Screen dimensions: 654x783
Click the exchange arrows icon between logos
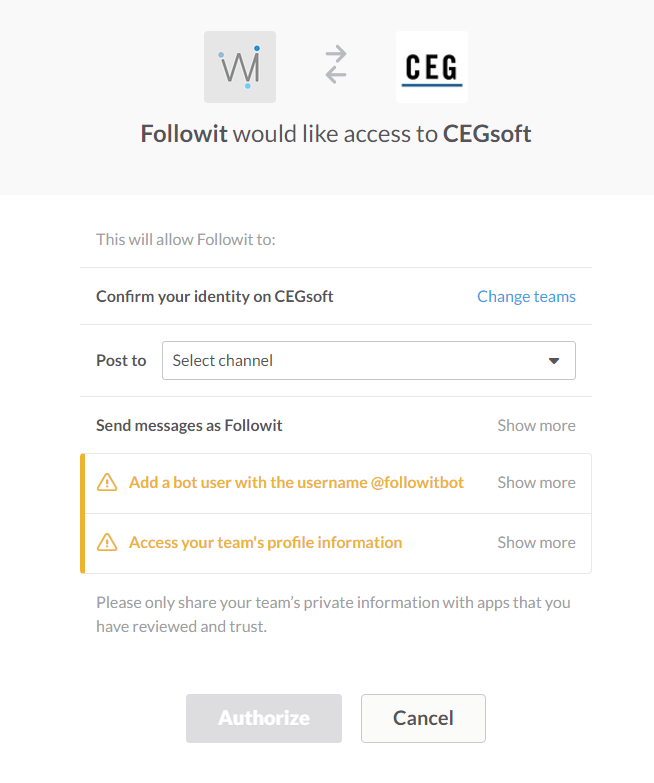[x=336, y=65]
